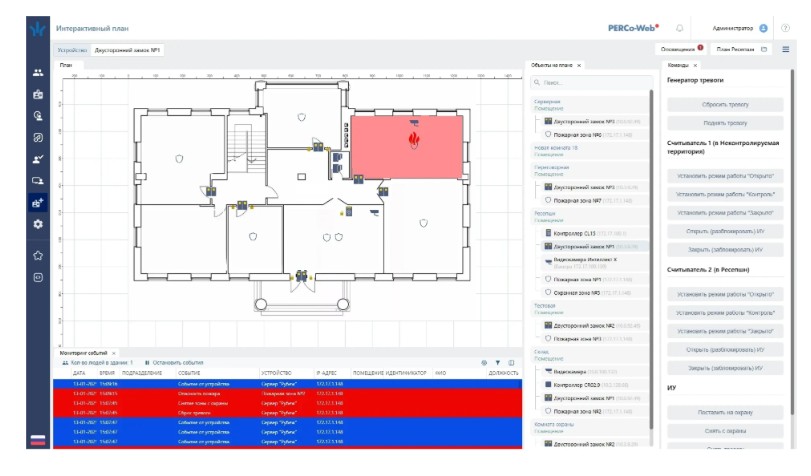Open the hamburger menu at top right

pos(786,48)
